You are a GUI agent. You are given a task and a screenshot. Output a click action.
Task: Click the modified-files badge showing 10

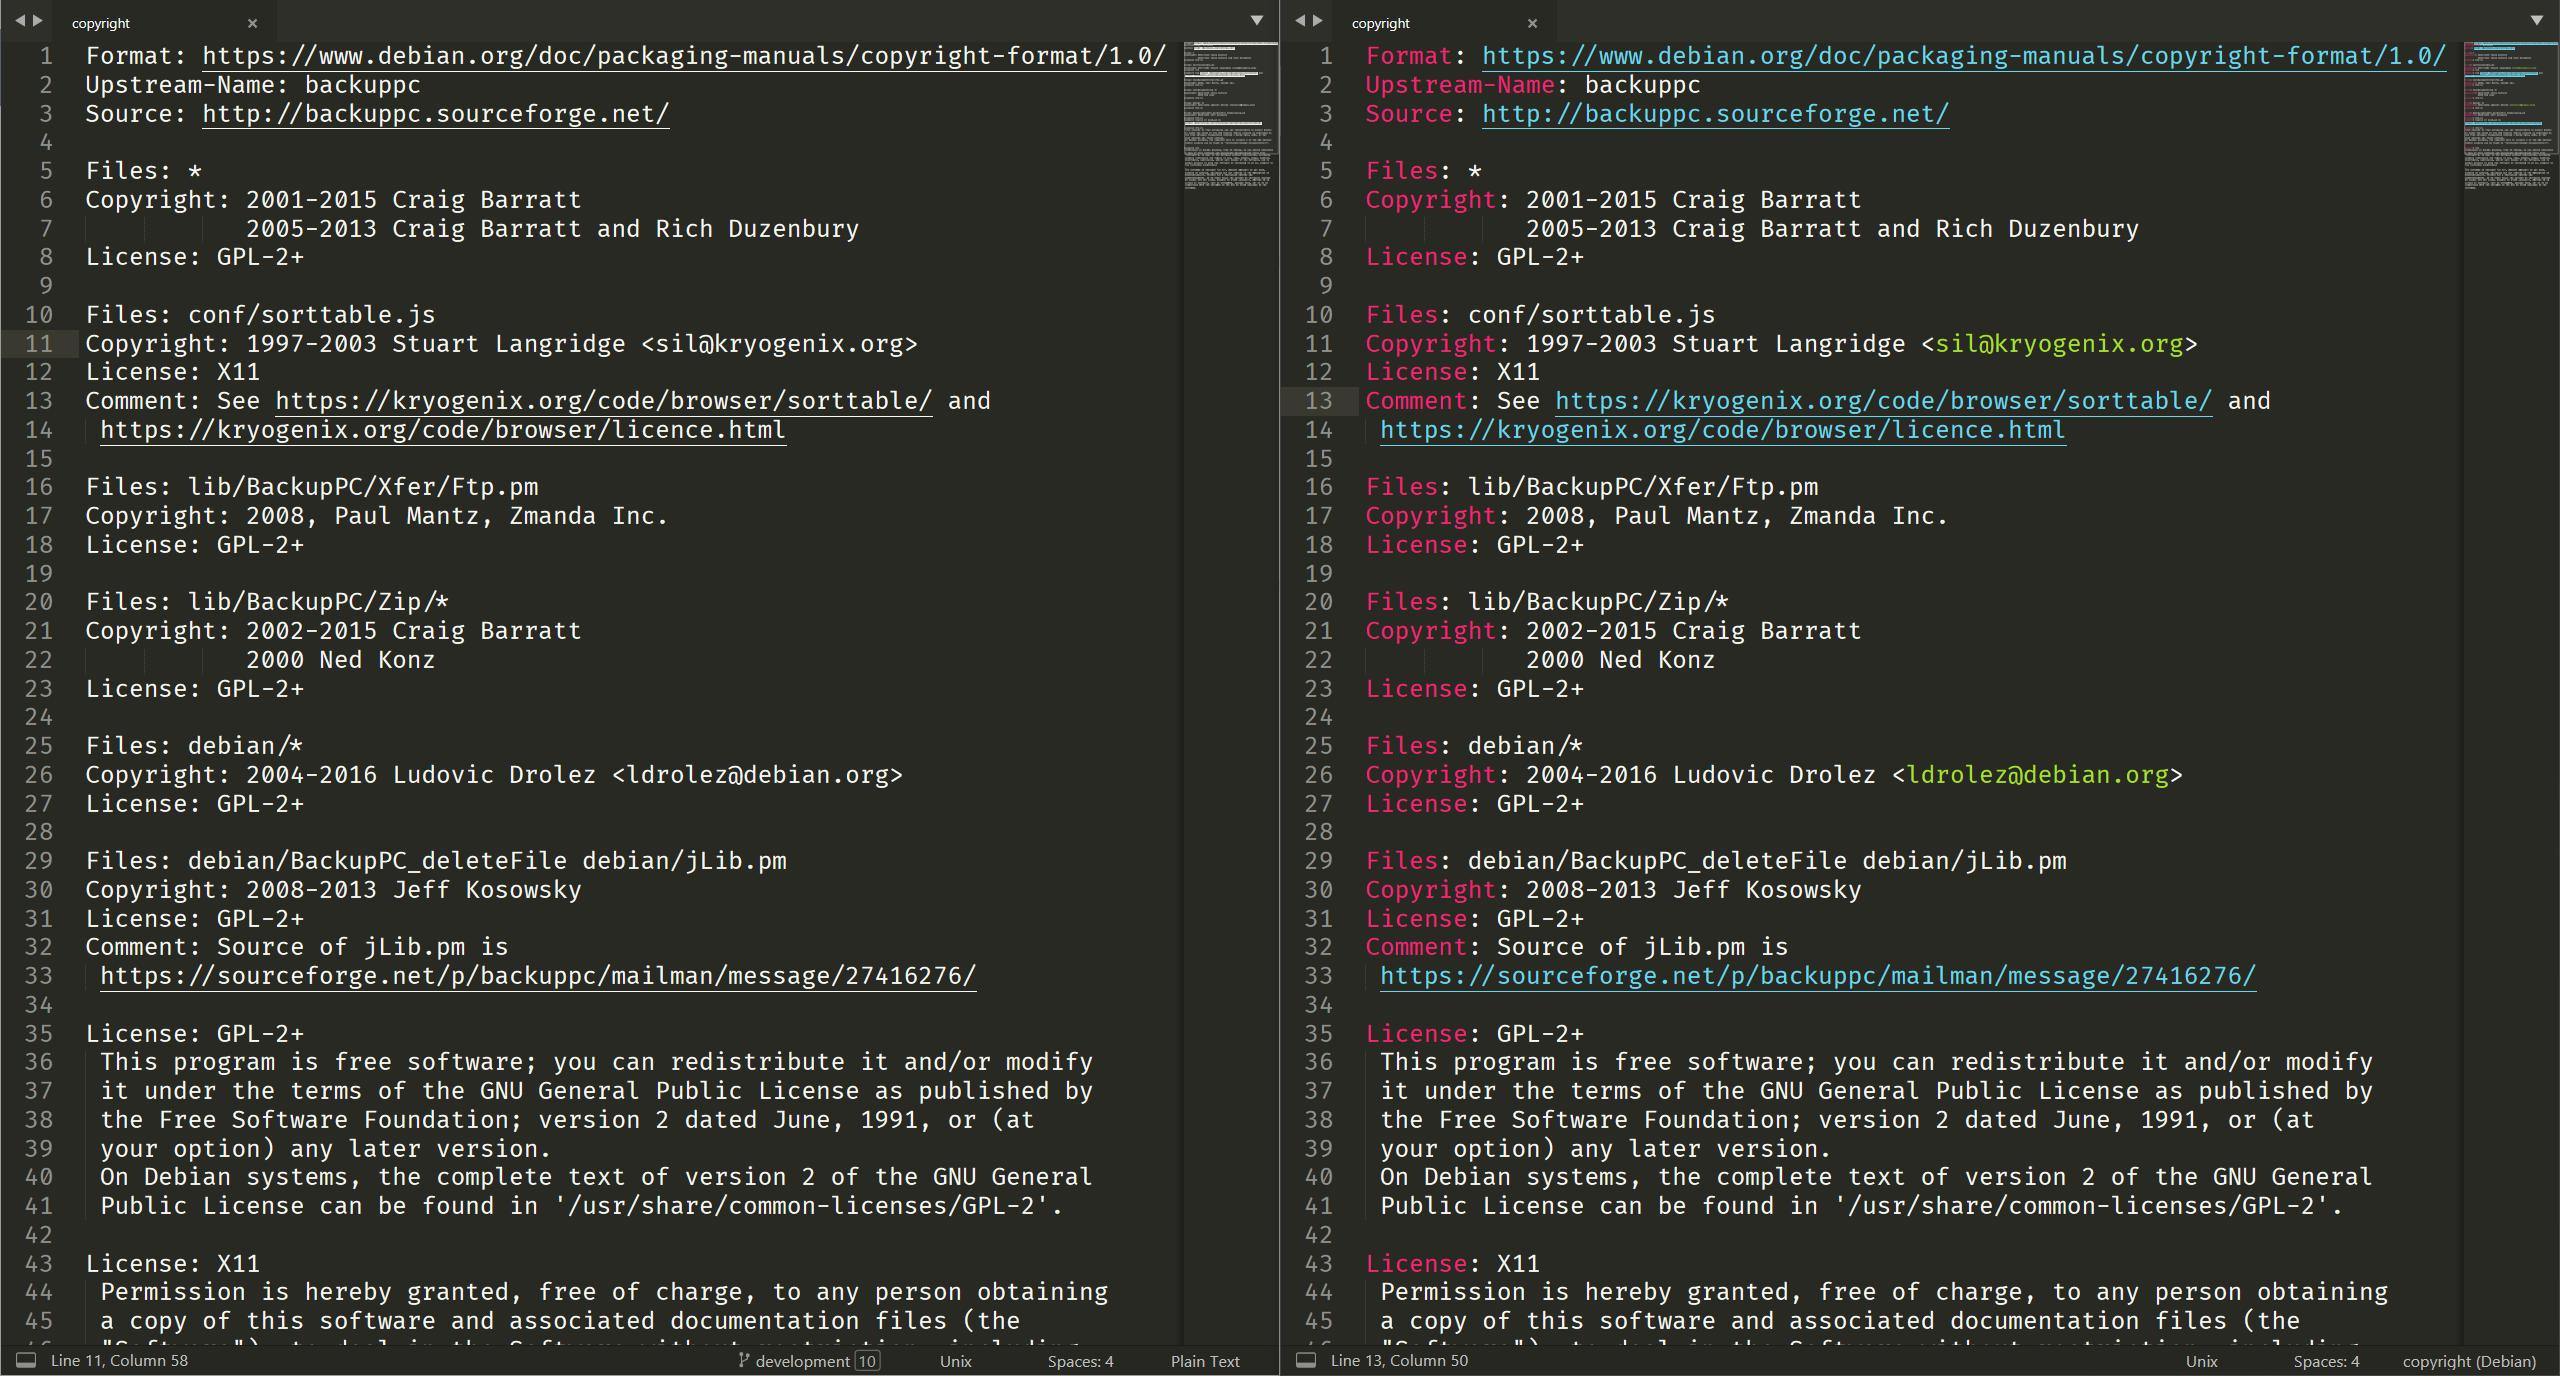[867, 1361]
